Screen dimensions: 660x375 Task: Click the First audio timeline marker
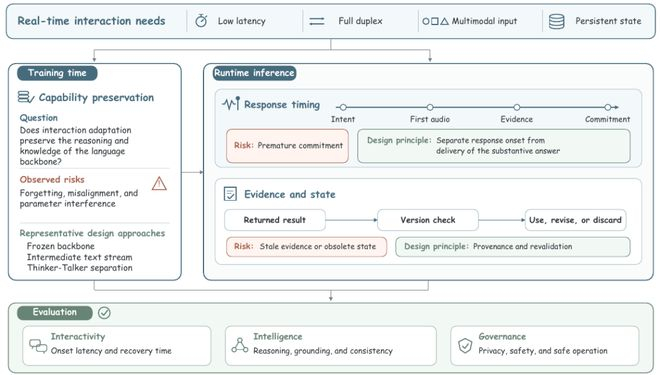pyautogui.click(x=430, y=107)
